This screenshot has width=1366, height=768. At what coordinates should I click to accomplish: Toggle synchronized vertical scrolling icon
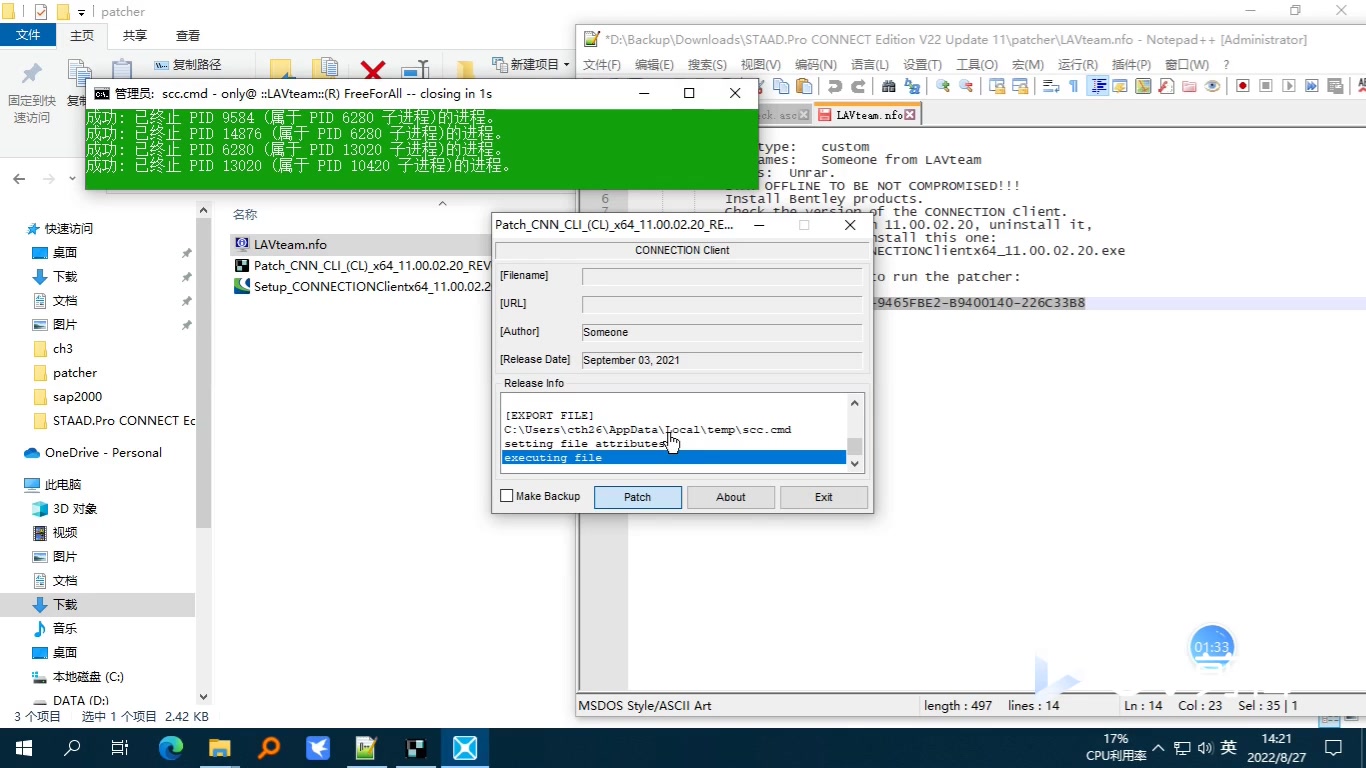pos(997,86)
